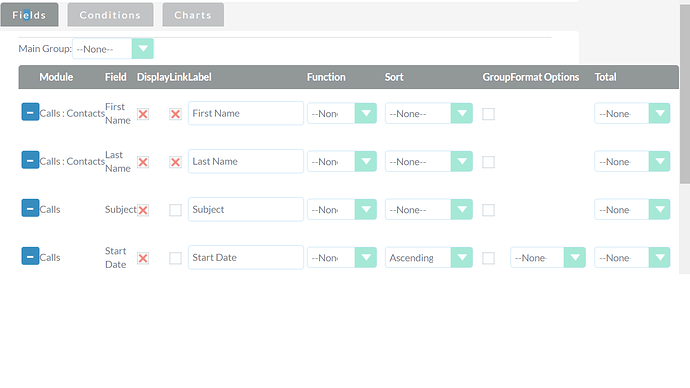
Task: Switch to the Charts tab
Action: pyautogui.click(x=193, y=15)
